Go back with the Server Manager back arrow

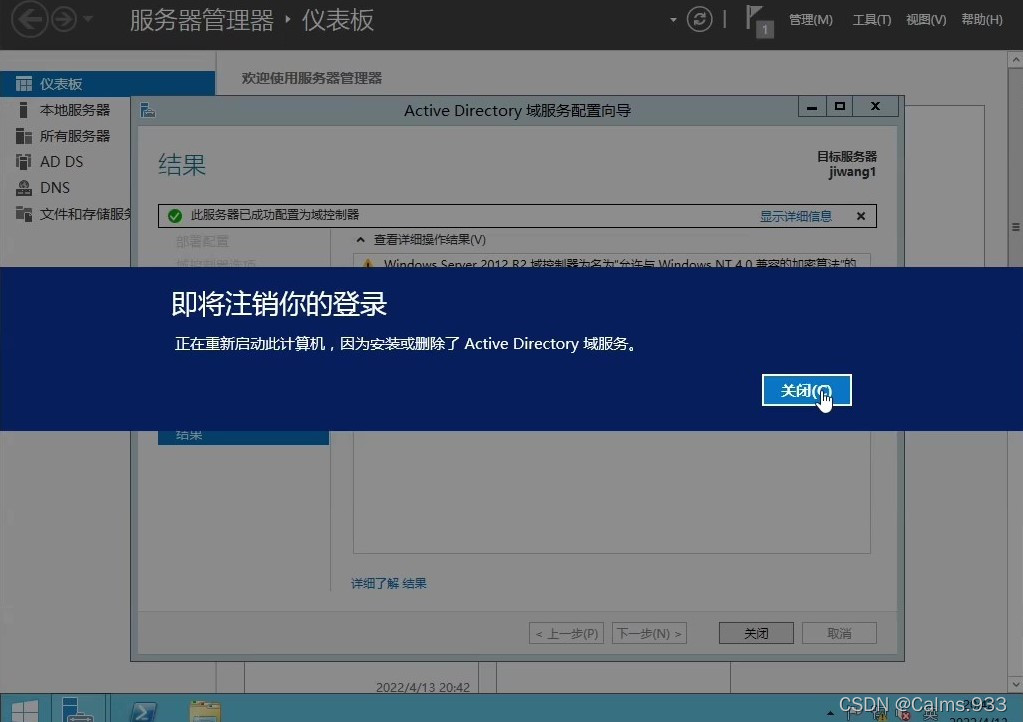click(30, 20)
